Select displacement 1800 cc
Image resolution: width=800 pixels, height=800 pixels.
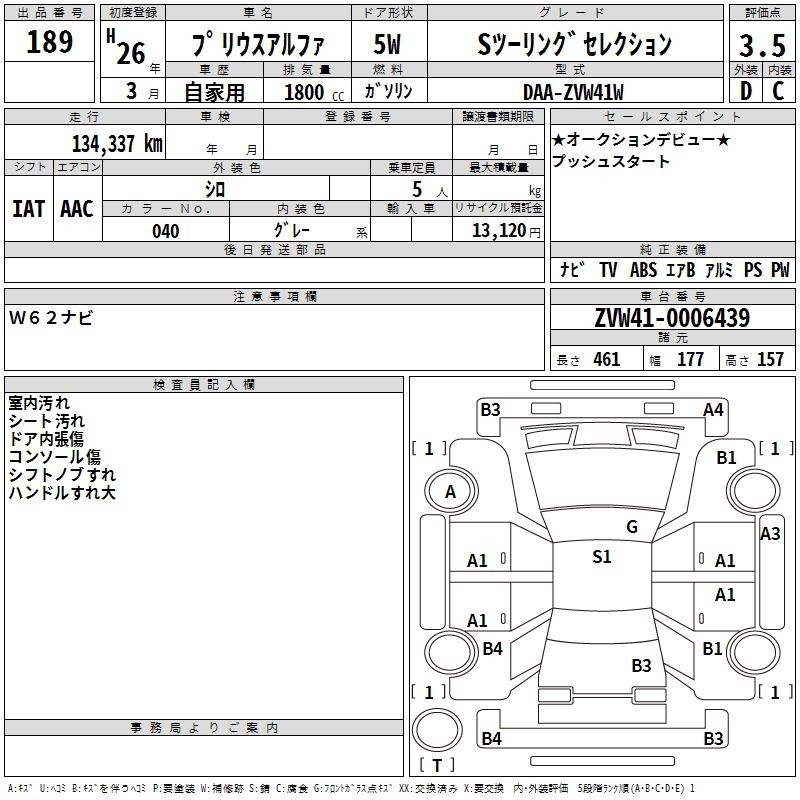[x=314, y=92]
